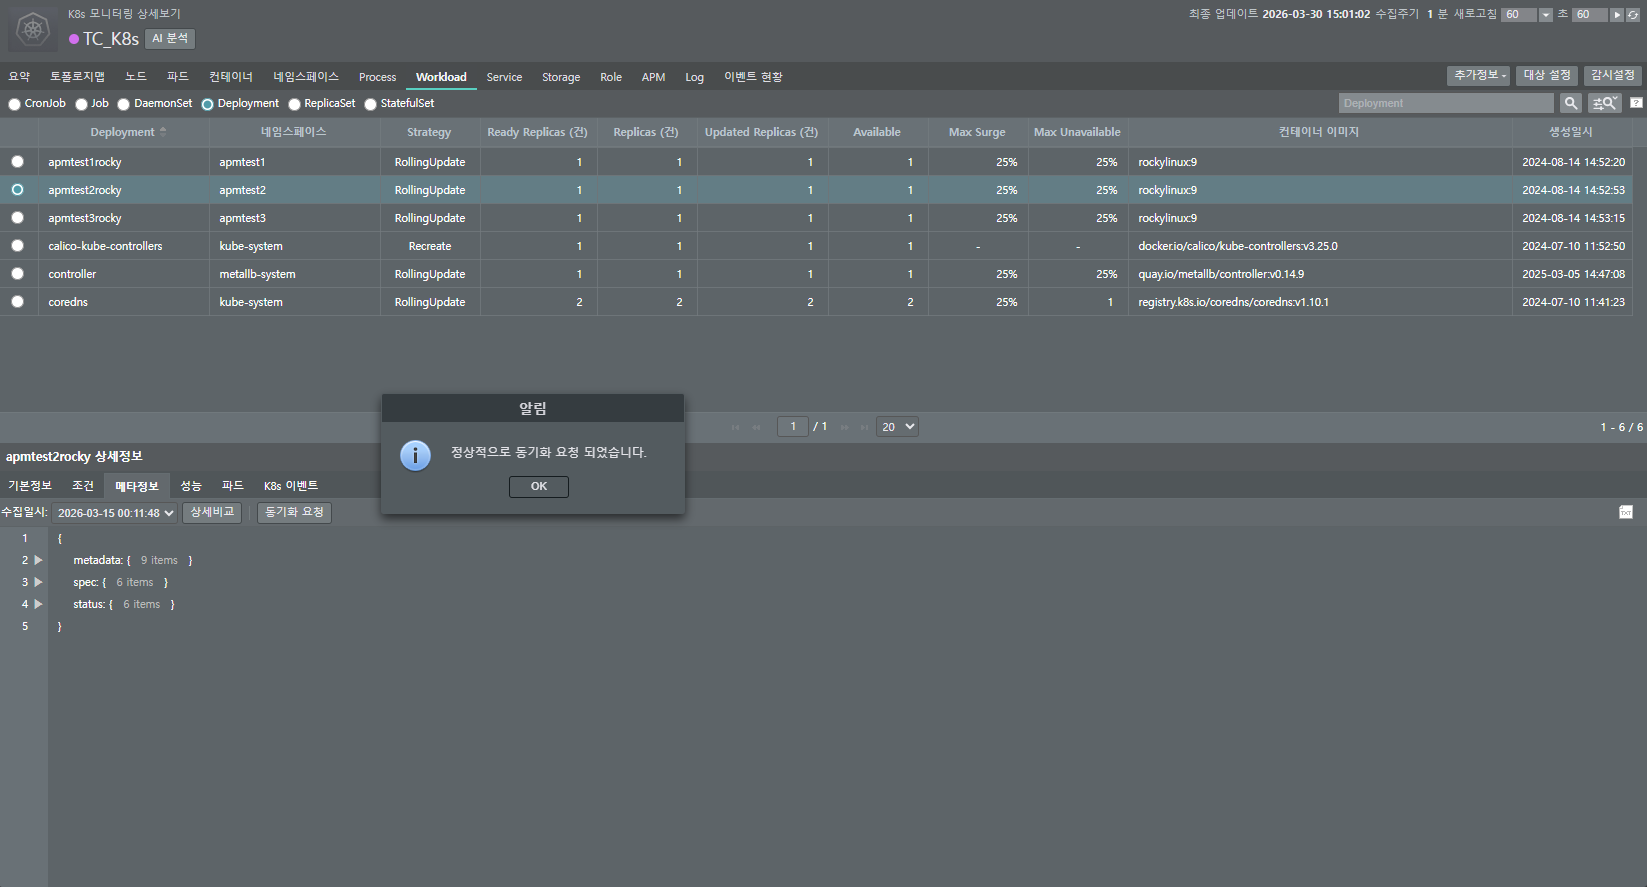Screen dimensions: 1647x887
Task: Select the DaemonSet radio button
Action: point(124,104)
